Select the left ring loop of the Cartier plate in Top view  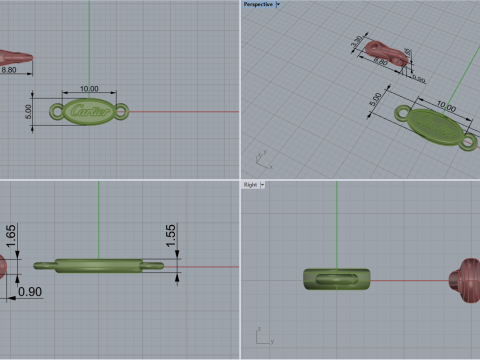coord(57,111)
